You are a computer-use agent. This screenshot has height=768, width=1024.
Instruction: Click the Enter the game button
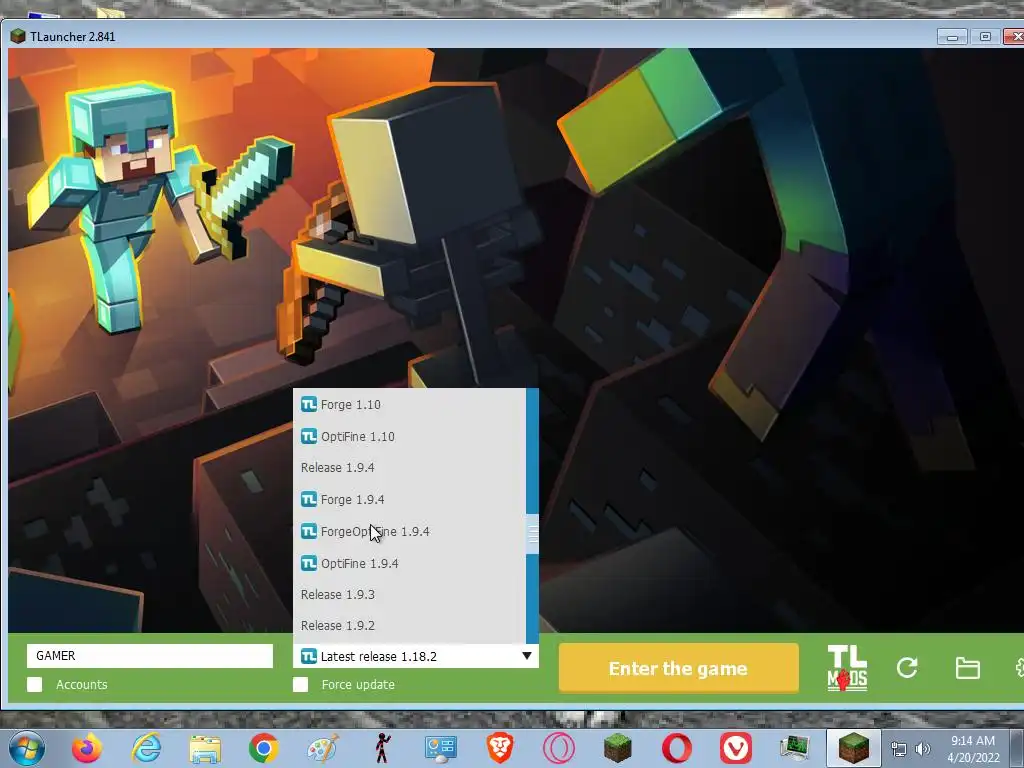[x=679, y=668]
